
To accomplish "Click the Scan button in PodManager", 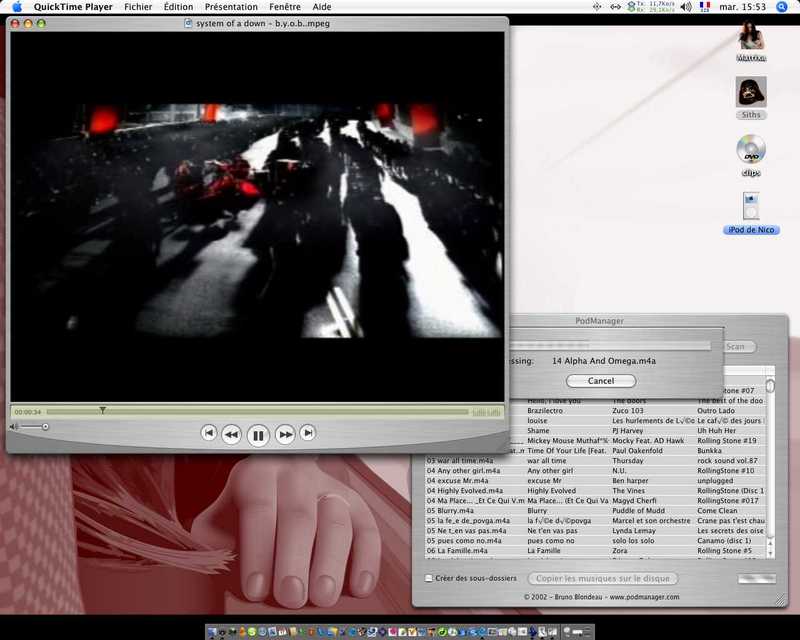I will pos(739,347).
